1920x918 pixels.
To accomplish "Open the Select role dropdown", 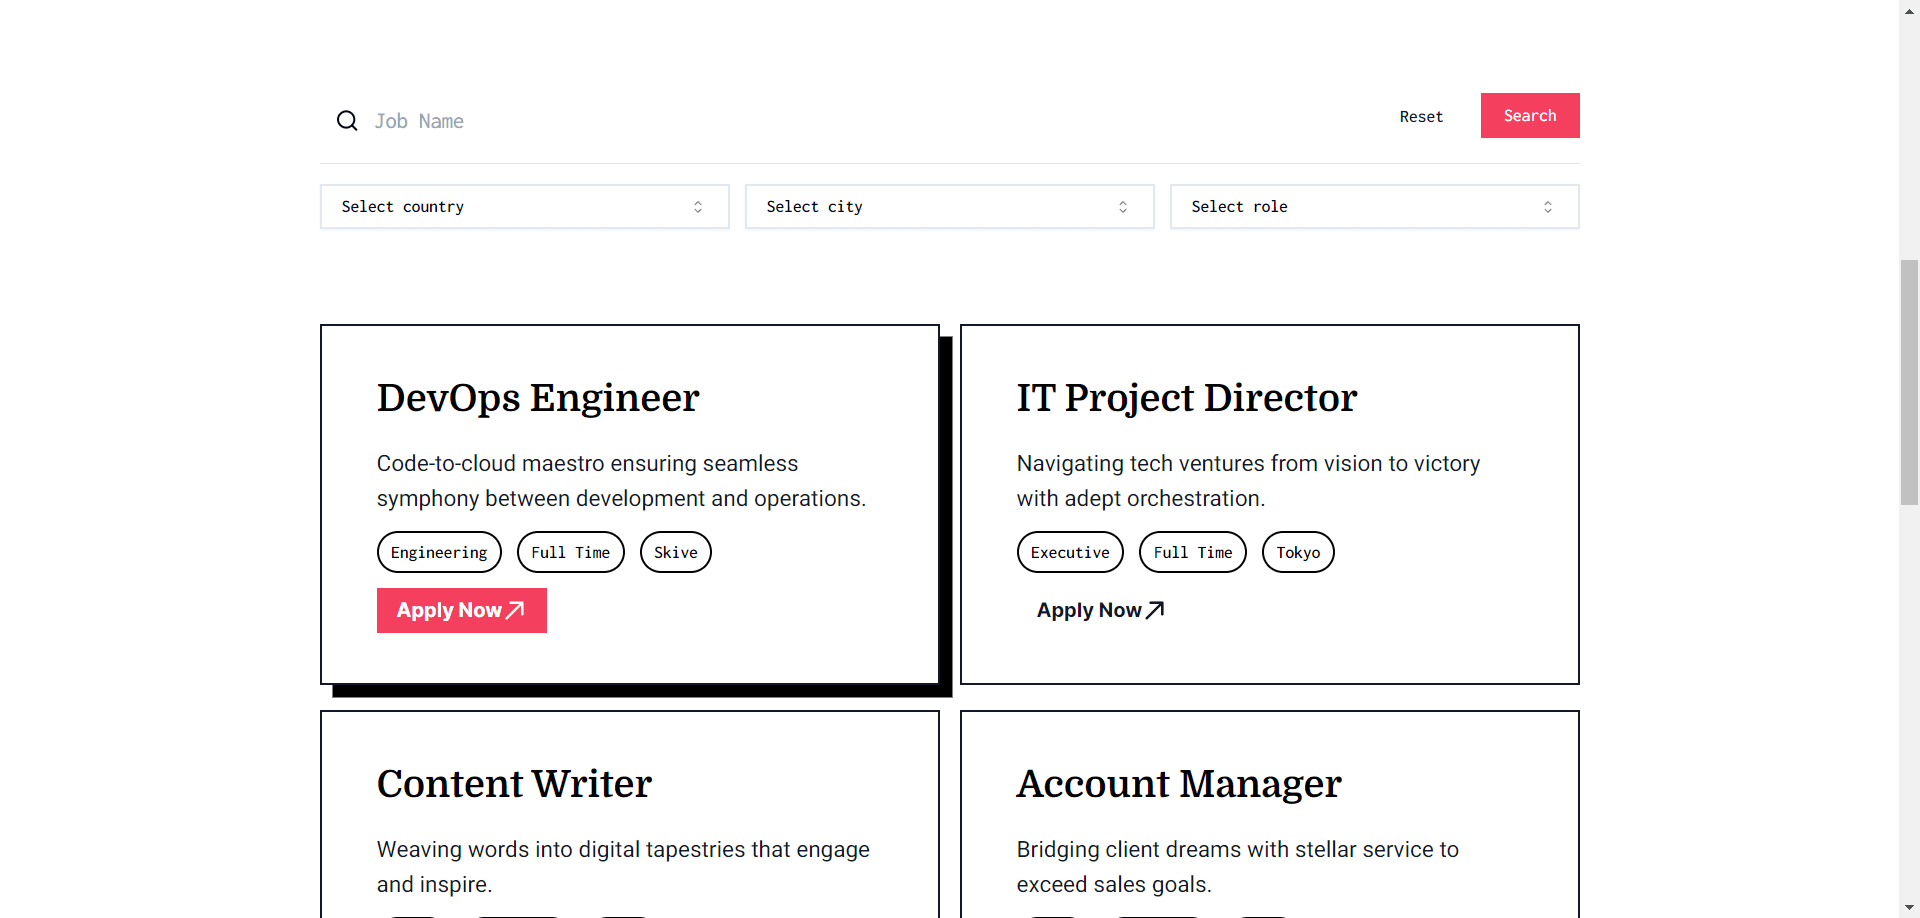I will pos(1374,207).
